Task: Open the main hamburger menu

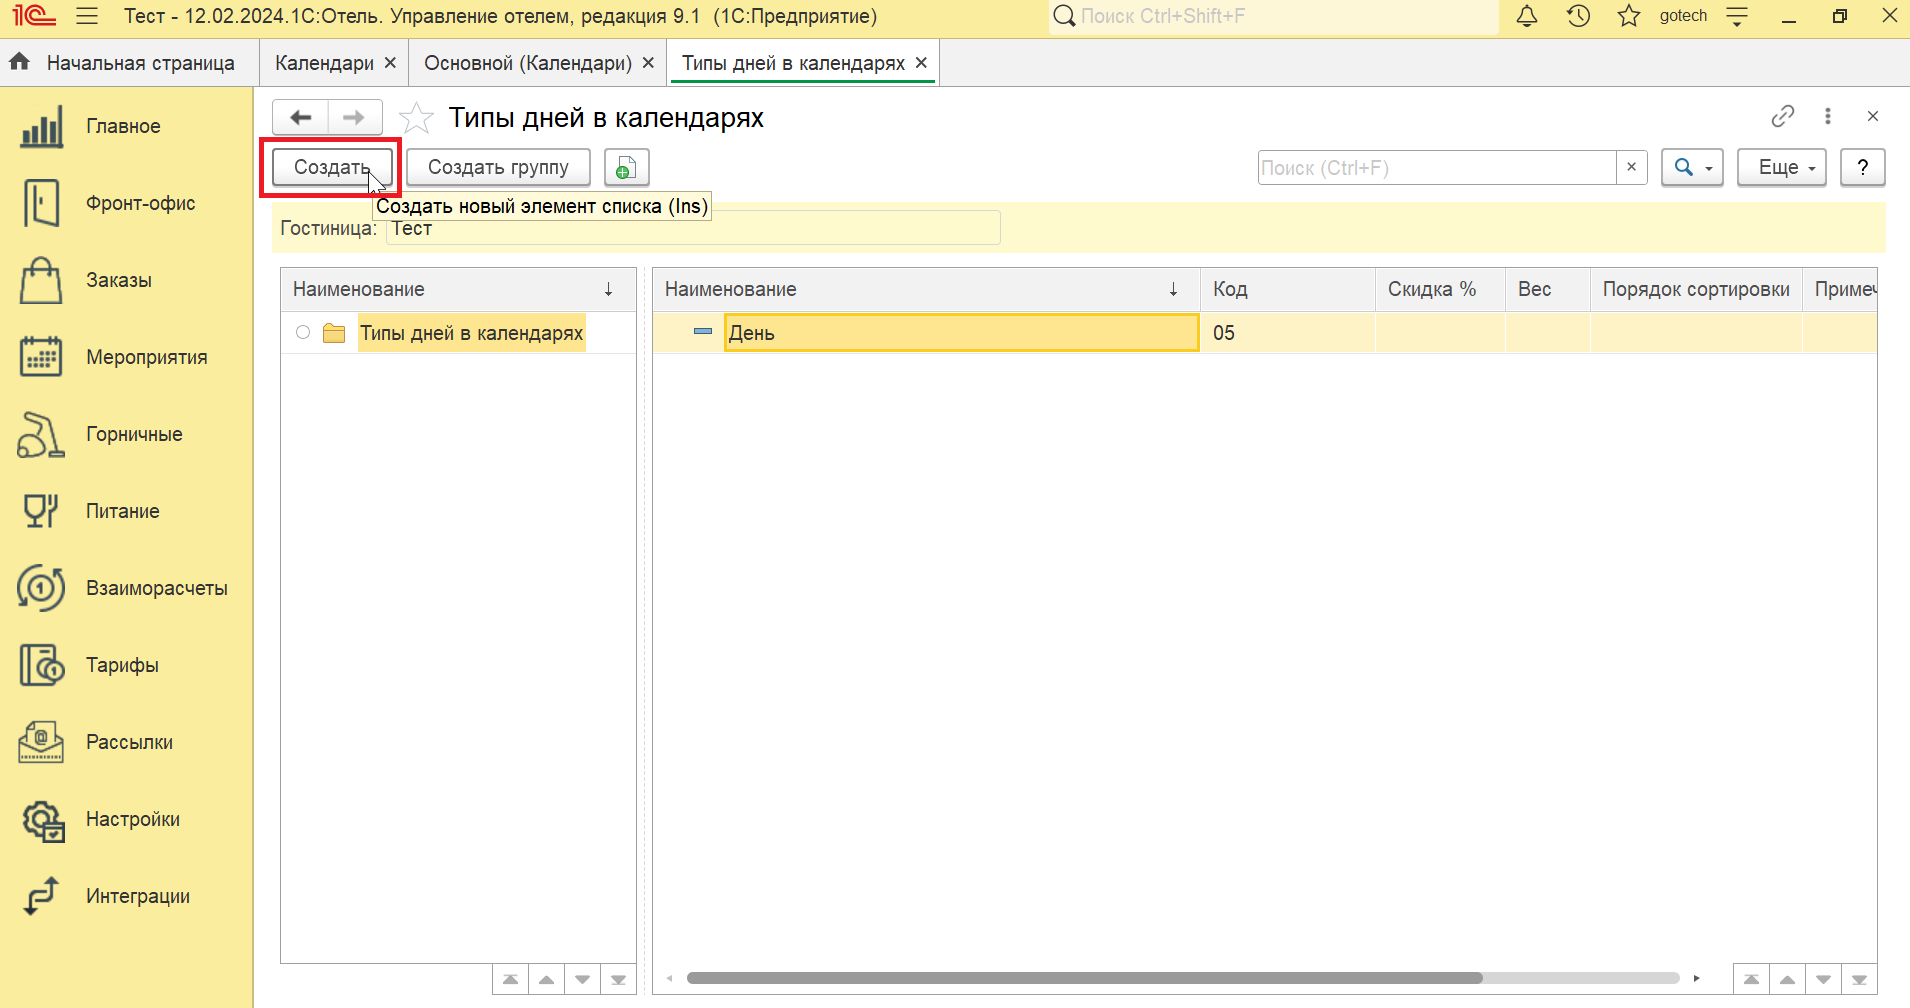Action: click(x=87, y=16)
